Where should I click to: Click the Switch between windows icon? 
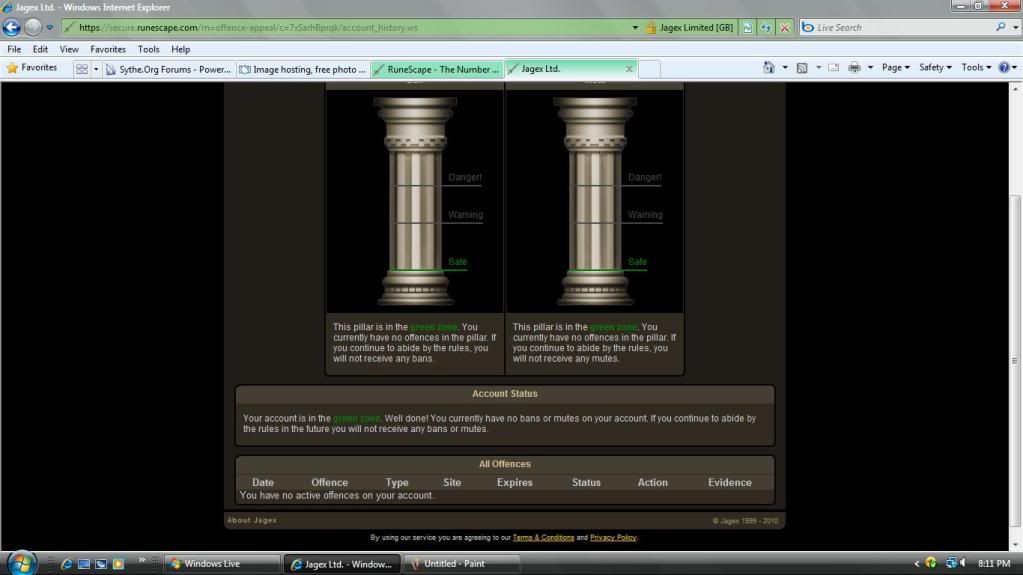[100, 564]
